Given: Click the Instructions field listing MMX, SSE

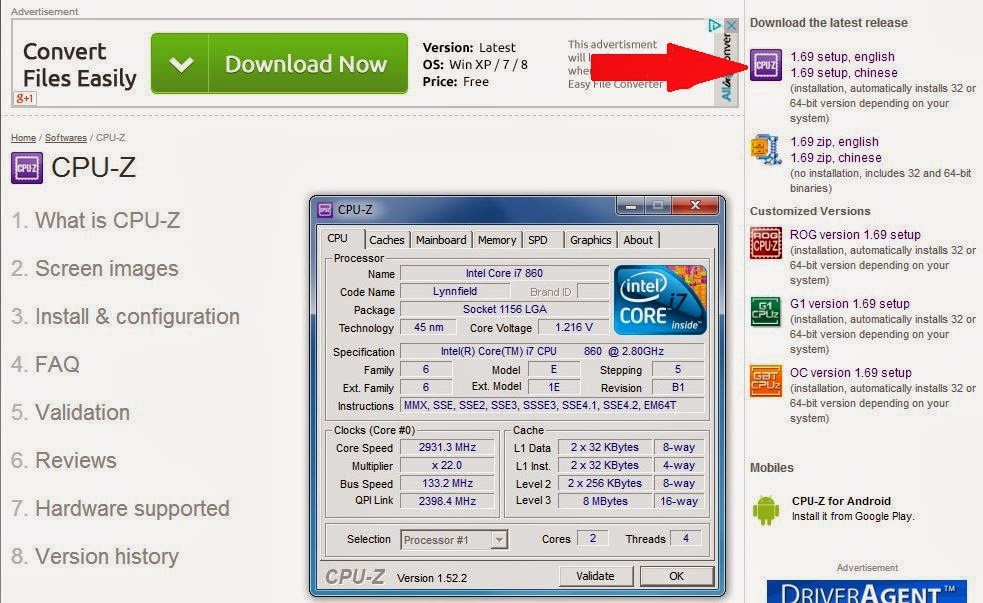Looking at the screenshot, I should tap(552, 406).
